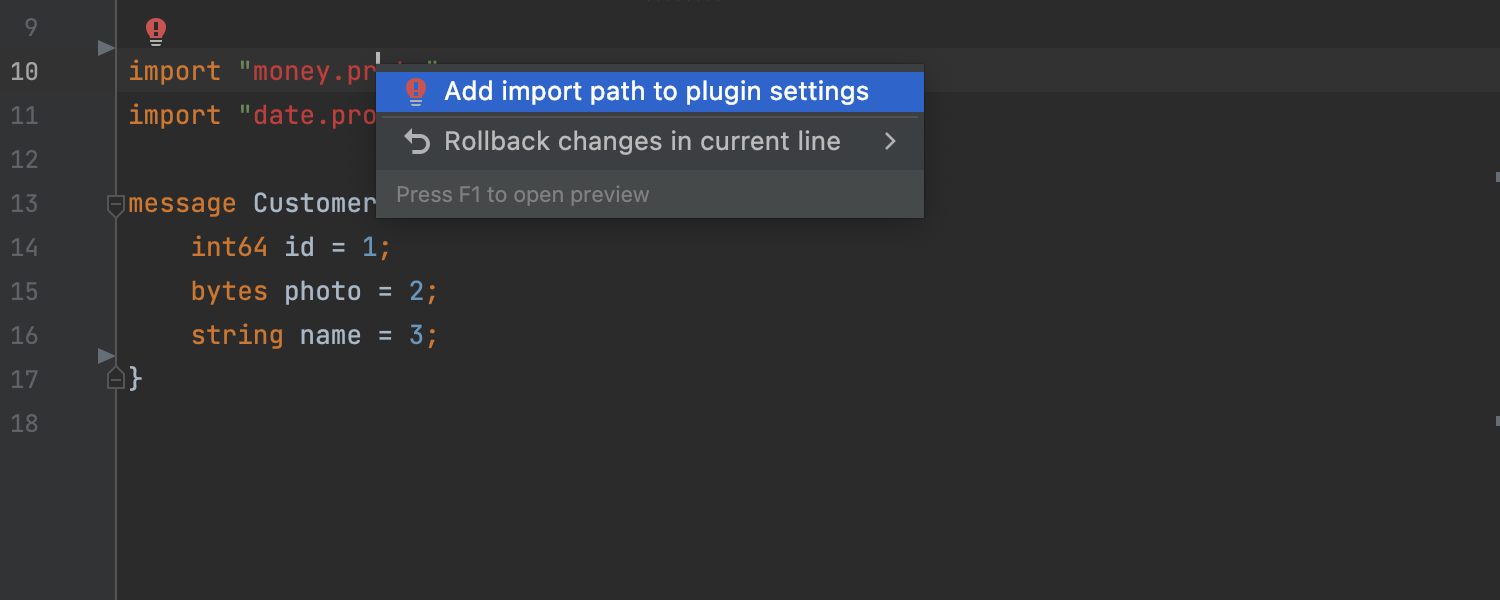1500x600 pixels.
Task: Click the Press F1 to open preview hint
Action: coord(523,195)
